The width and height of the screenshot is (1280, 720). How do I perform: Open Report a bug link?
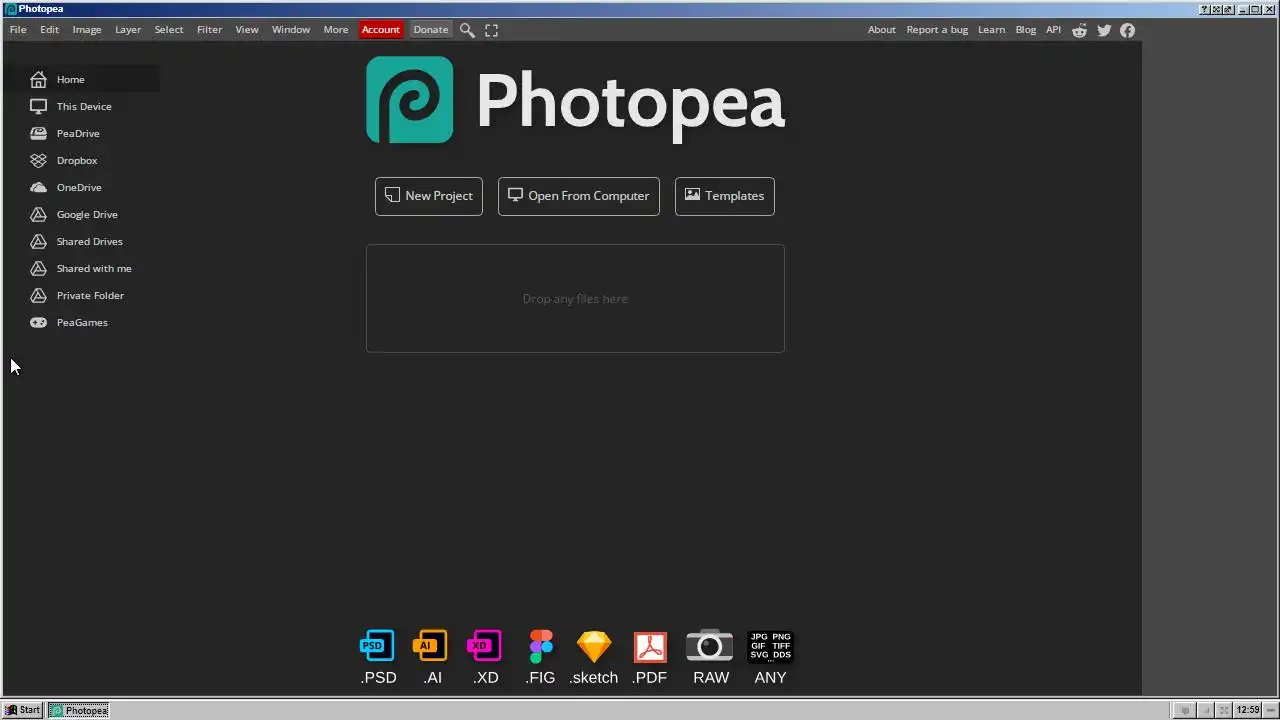click(937, 30)
